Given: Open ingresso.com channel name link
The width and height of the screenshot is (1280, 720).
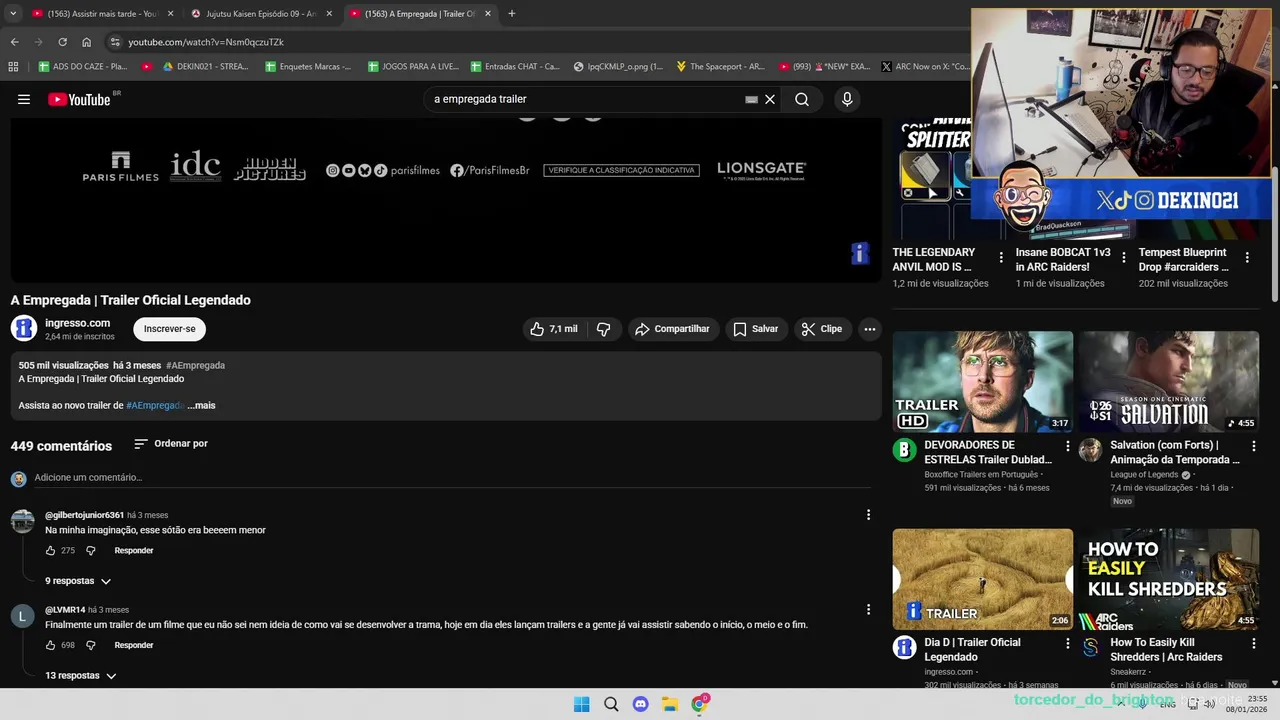Looking at the screenshot, I should click(77, 323).
